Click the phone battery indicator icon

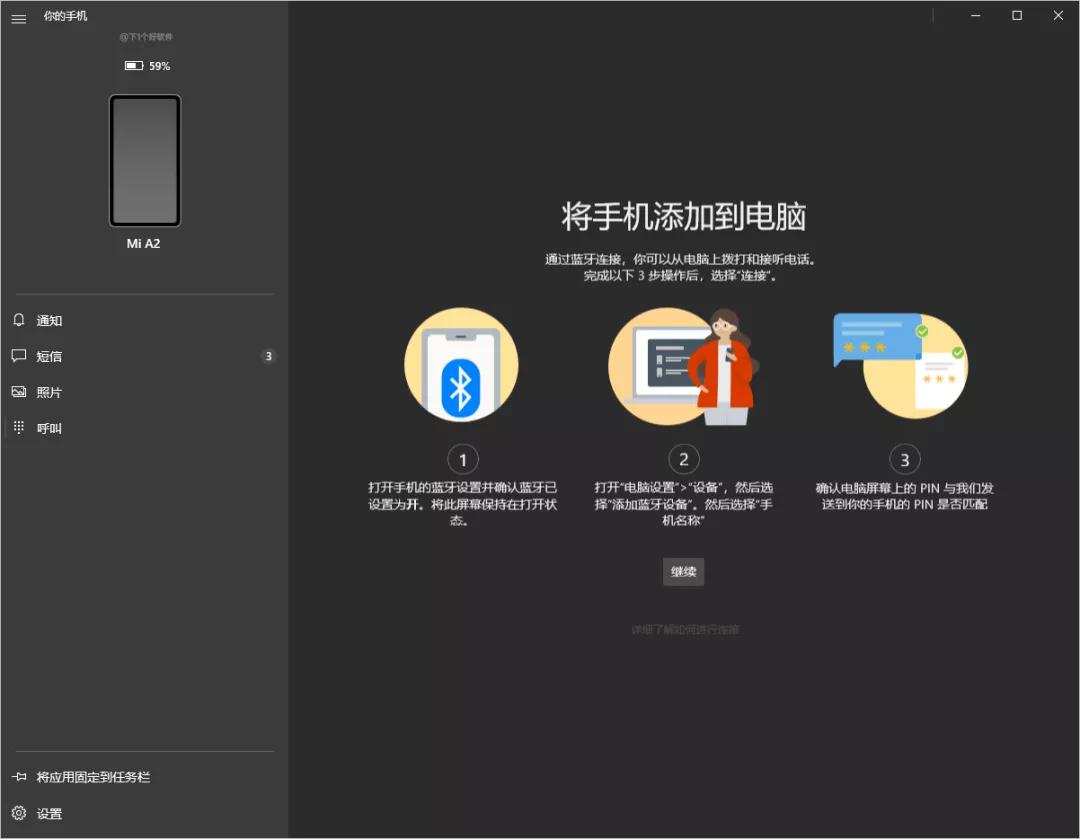(131, 65)
